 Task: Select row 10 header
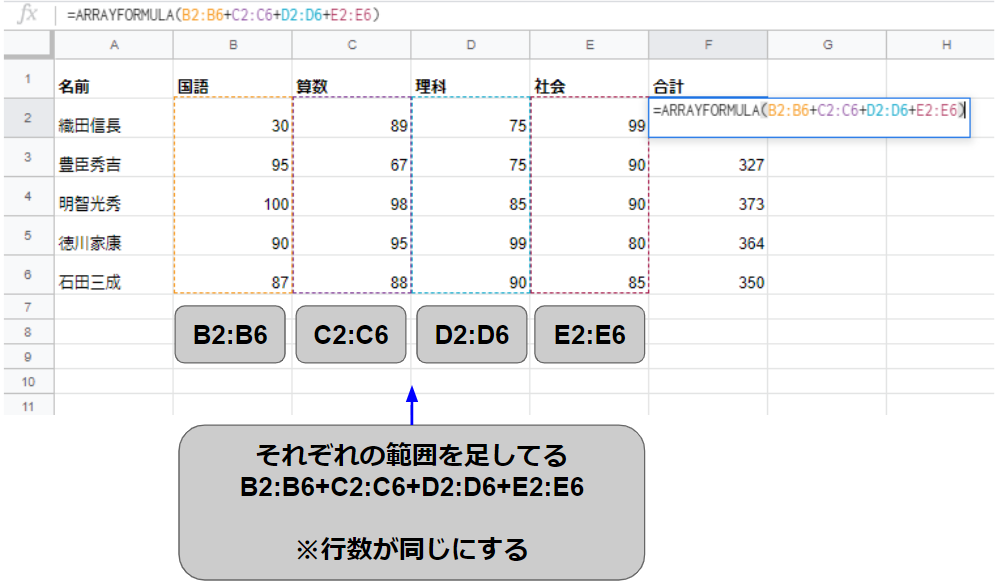click(28, 381)
